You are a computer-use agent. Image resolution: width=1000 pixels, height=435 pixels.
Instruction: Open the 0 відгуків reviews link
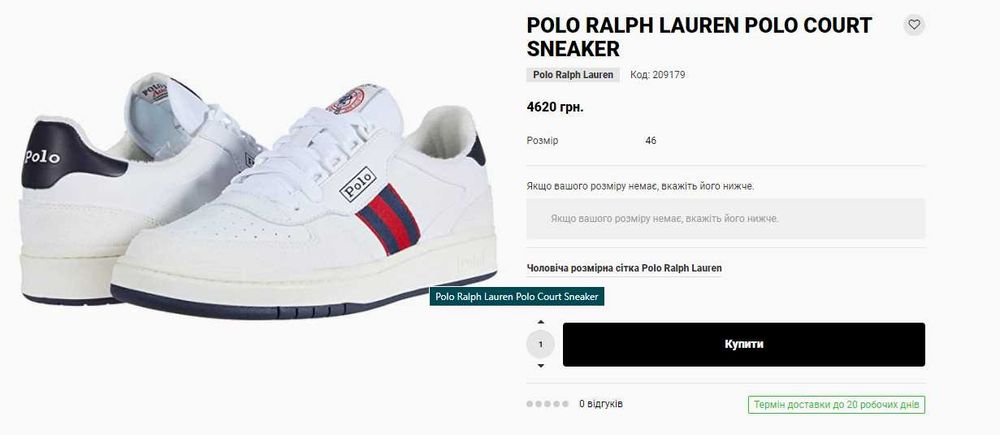[x=601, y=404]
